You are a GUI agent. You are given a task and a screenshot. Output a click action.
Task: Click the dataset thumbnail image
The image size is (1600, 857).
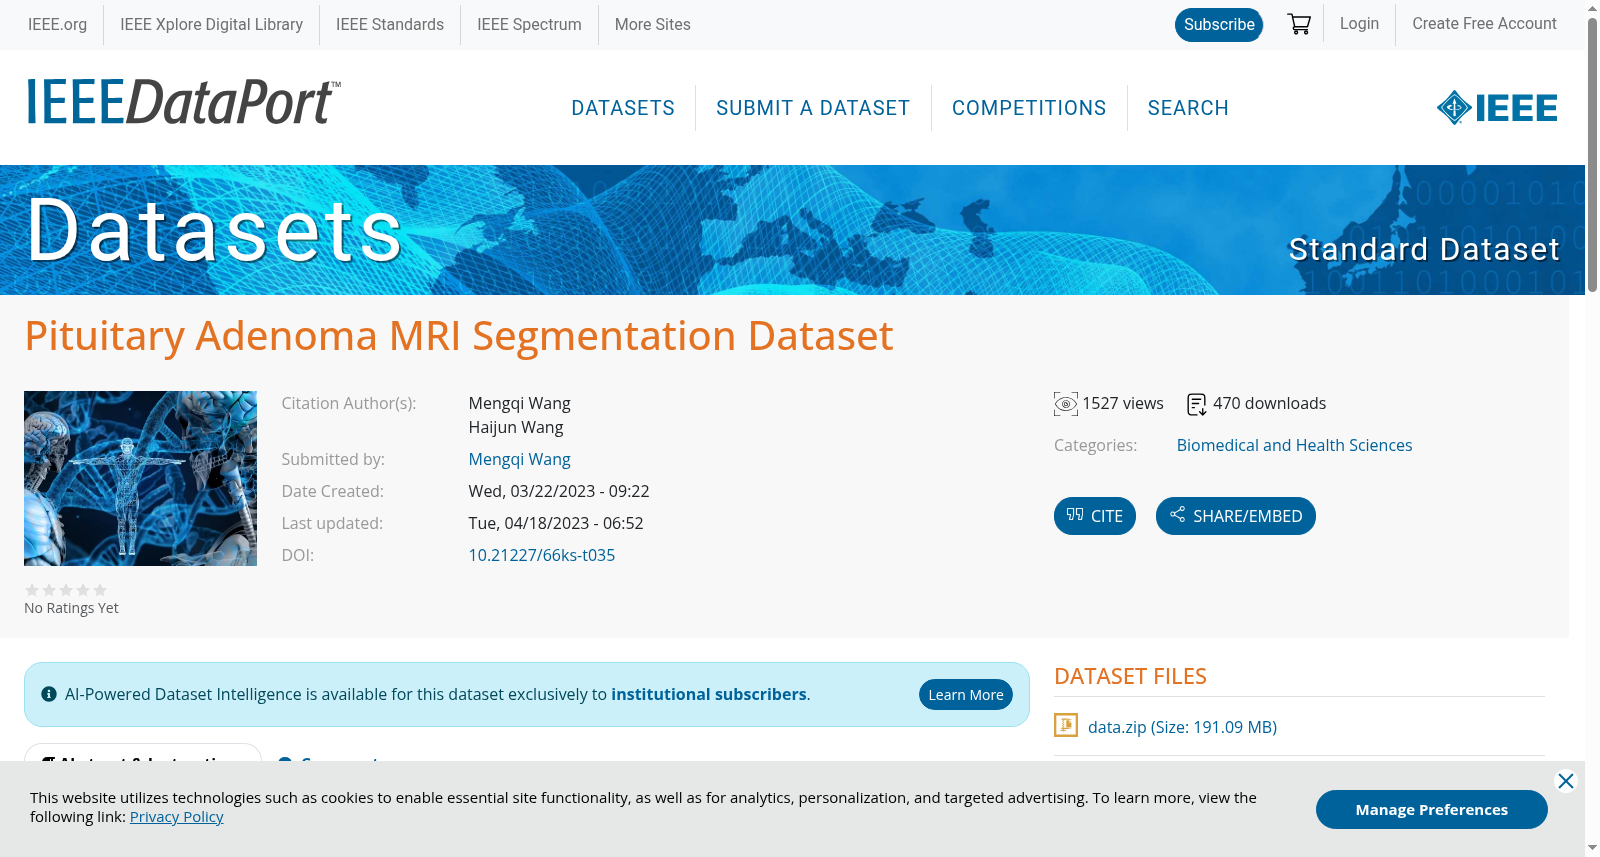[140, 478]
